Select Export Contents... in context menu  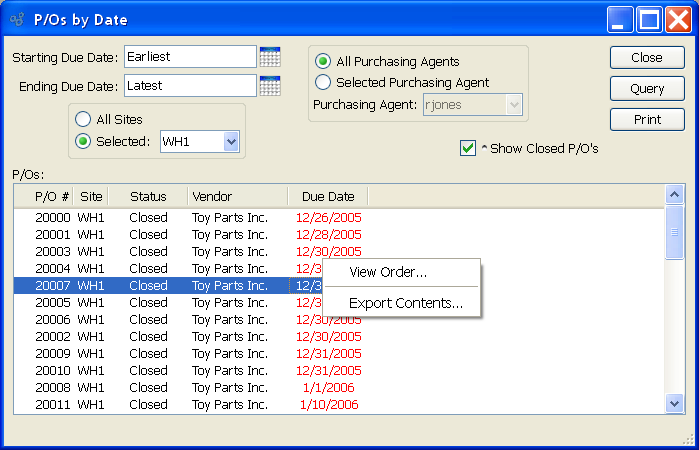[405, 303]
